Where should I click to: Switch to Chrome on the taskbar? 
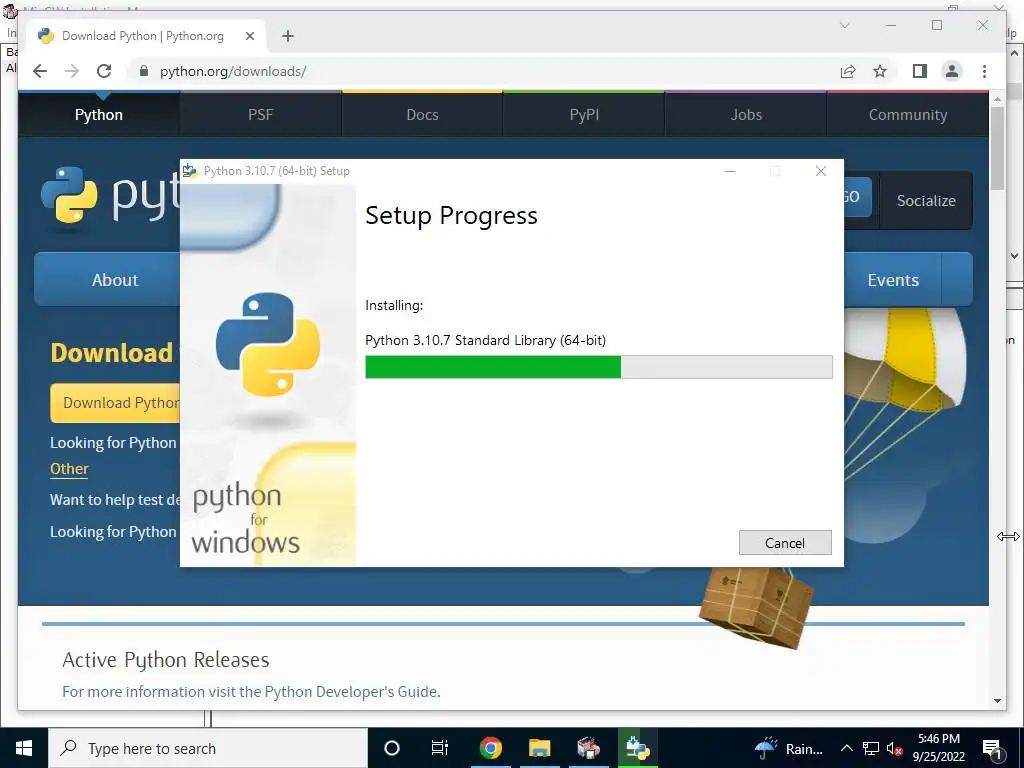(490, 748)
